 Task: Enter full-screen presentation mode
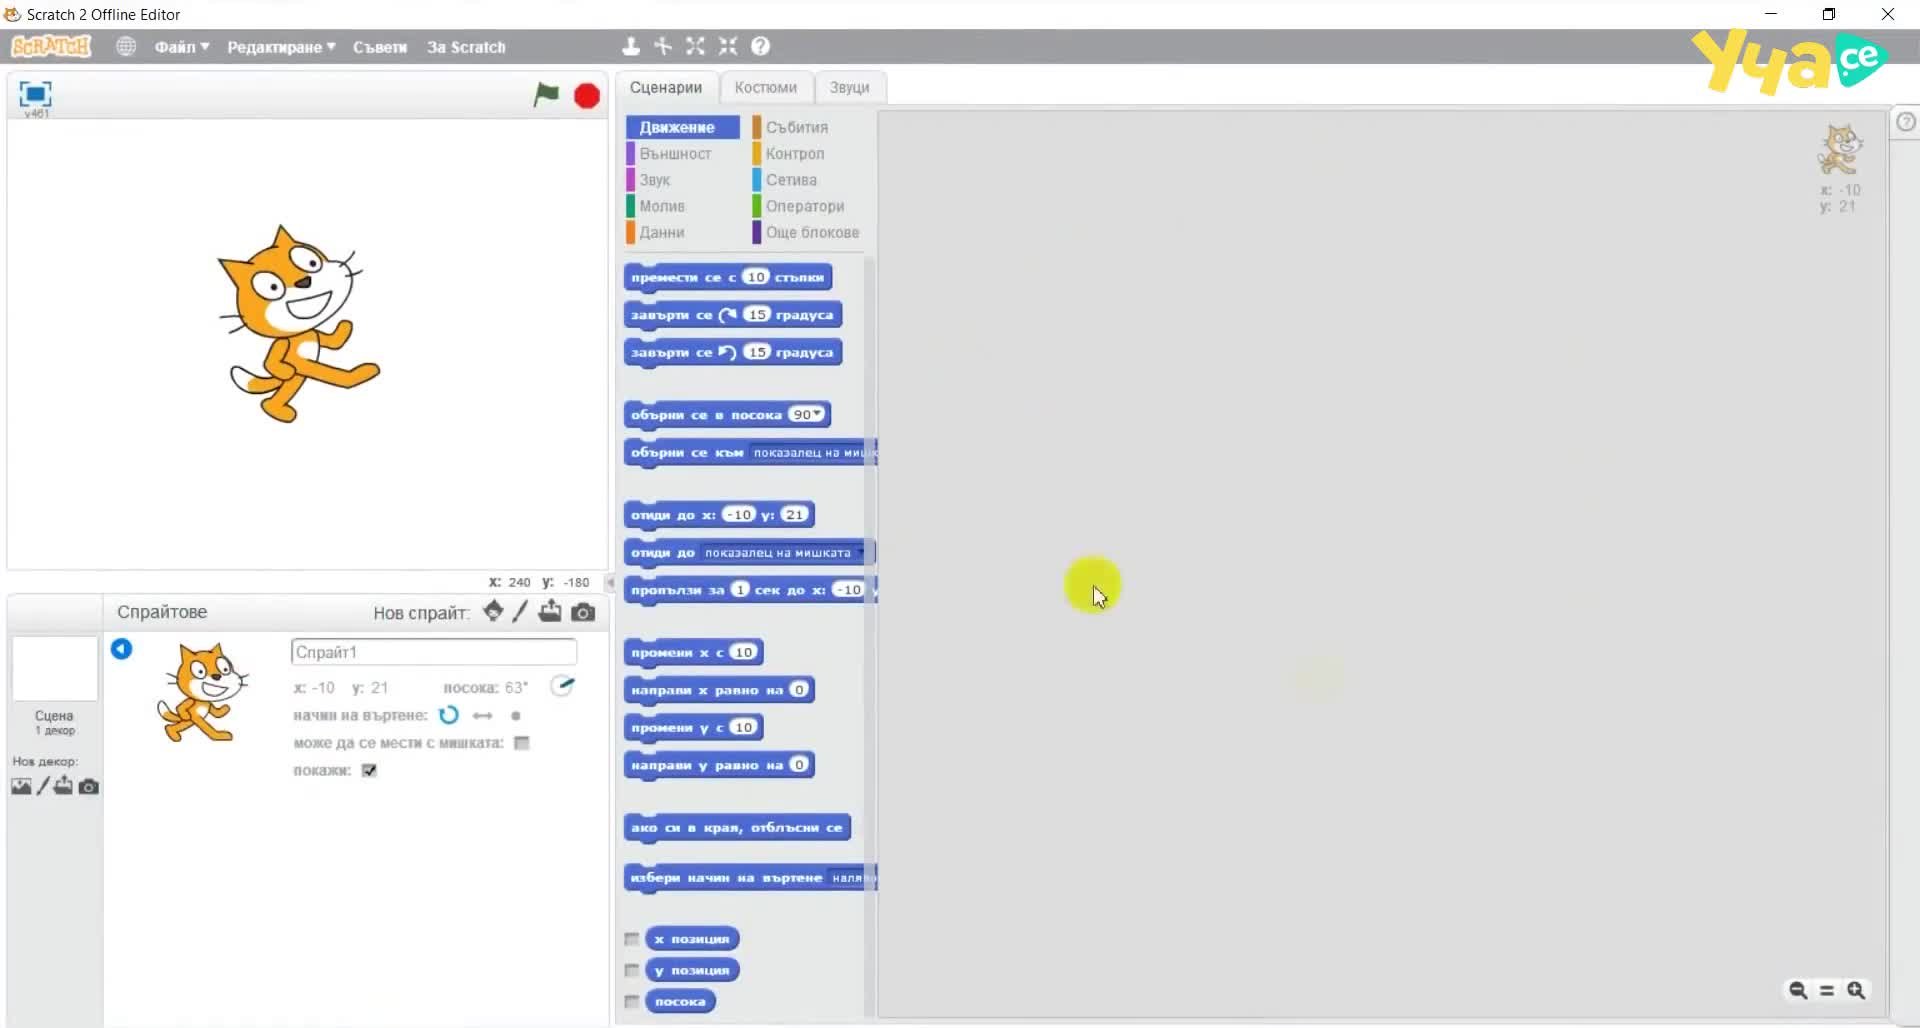coord(35,94)
